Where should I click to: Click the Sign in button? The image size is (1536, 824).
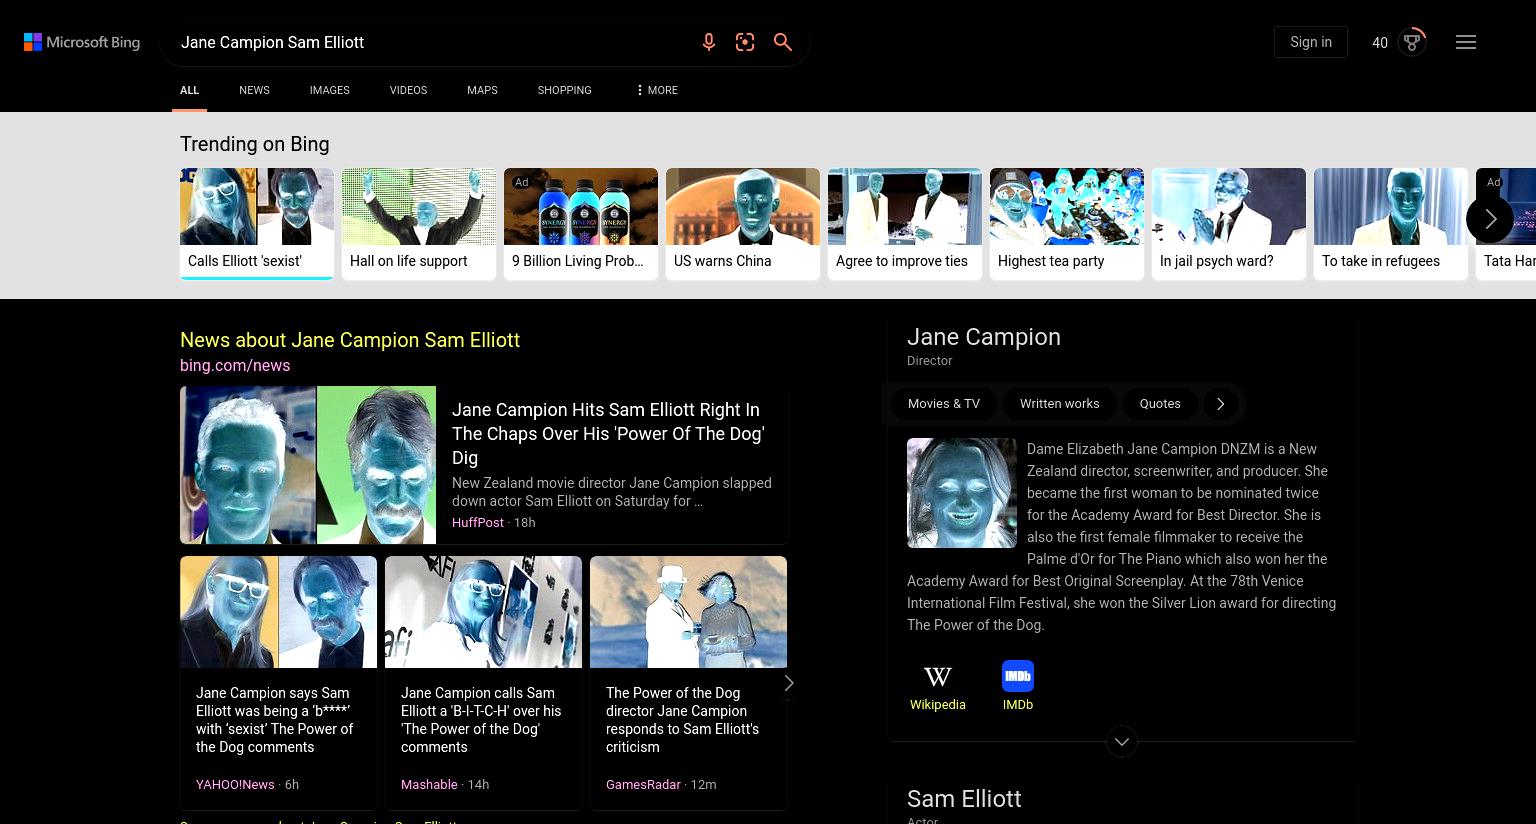pyautogui.click(x=1311, y=42)
